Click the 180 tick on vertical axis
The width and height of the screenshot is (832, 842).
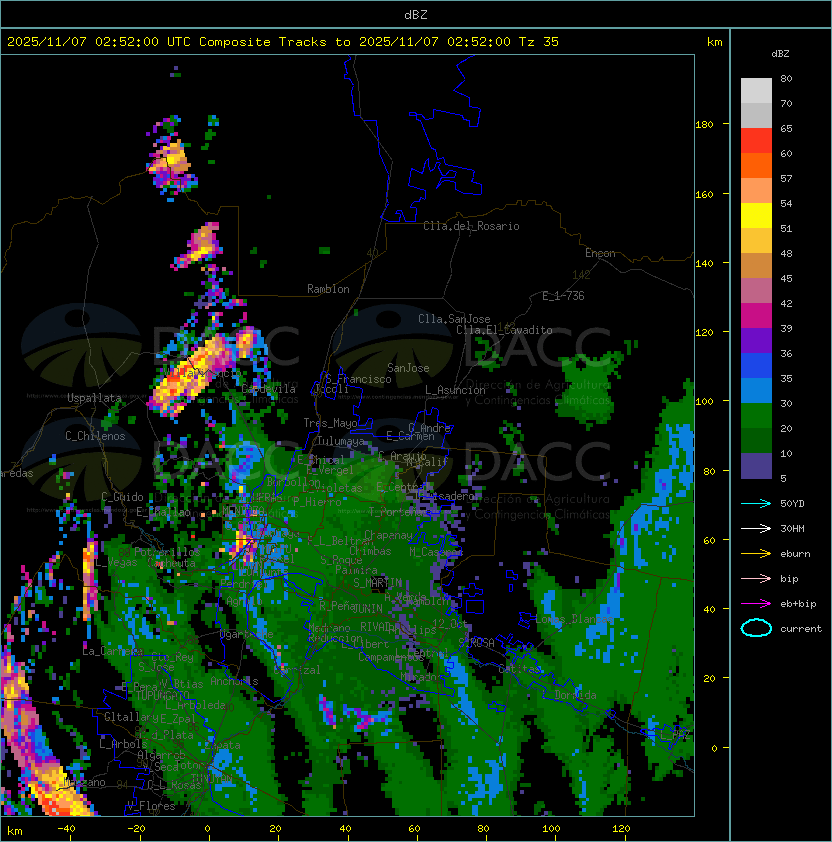[x=704, y=125]
